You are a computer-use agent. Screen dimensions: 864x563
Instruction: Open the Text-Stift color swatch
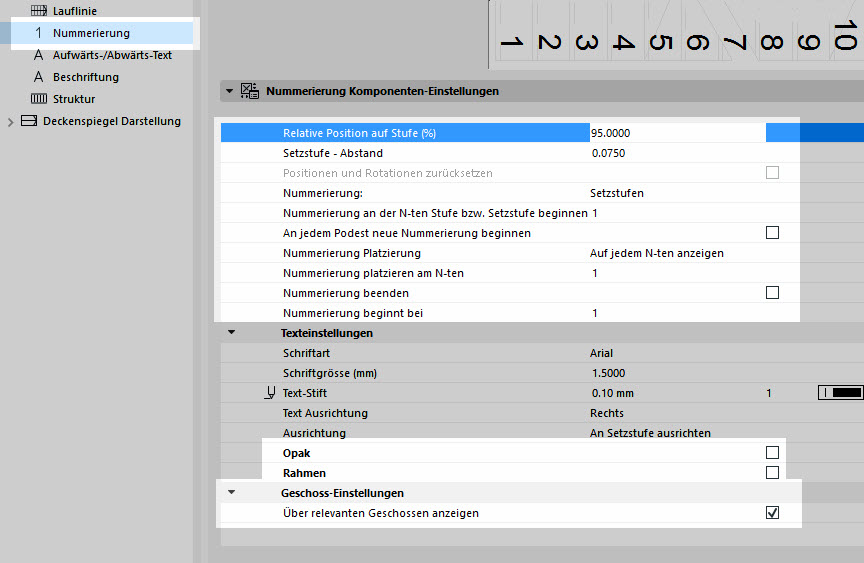point(841,392)
